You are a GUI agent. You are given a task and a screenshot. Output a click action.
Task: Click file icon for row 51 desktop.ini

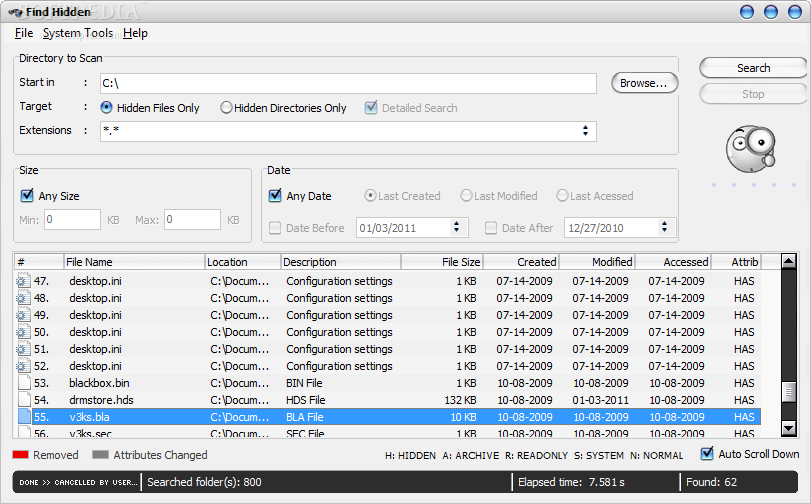click(24, 349)
